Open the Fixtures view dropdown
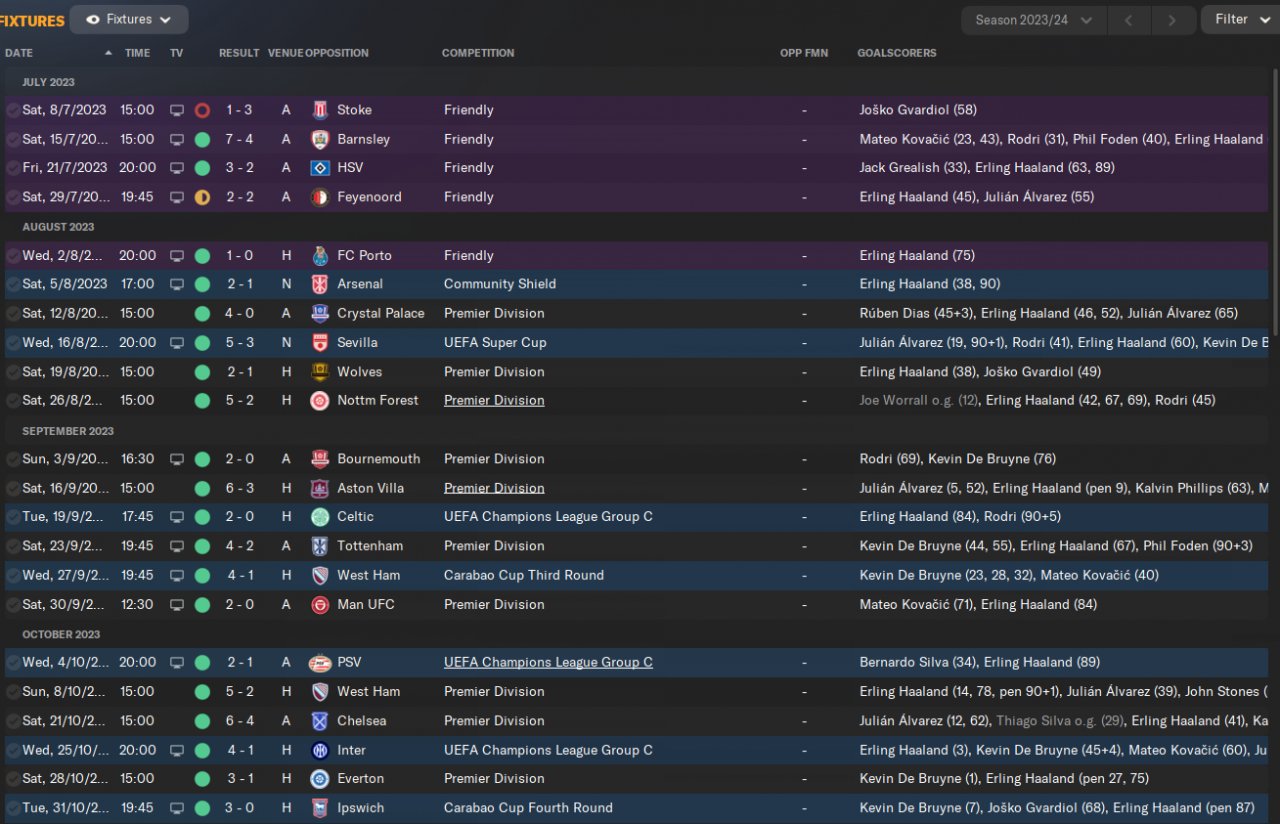This screenshot has width=1280, height=824. (x=129, y=19)
